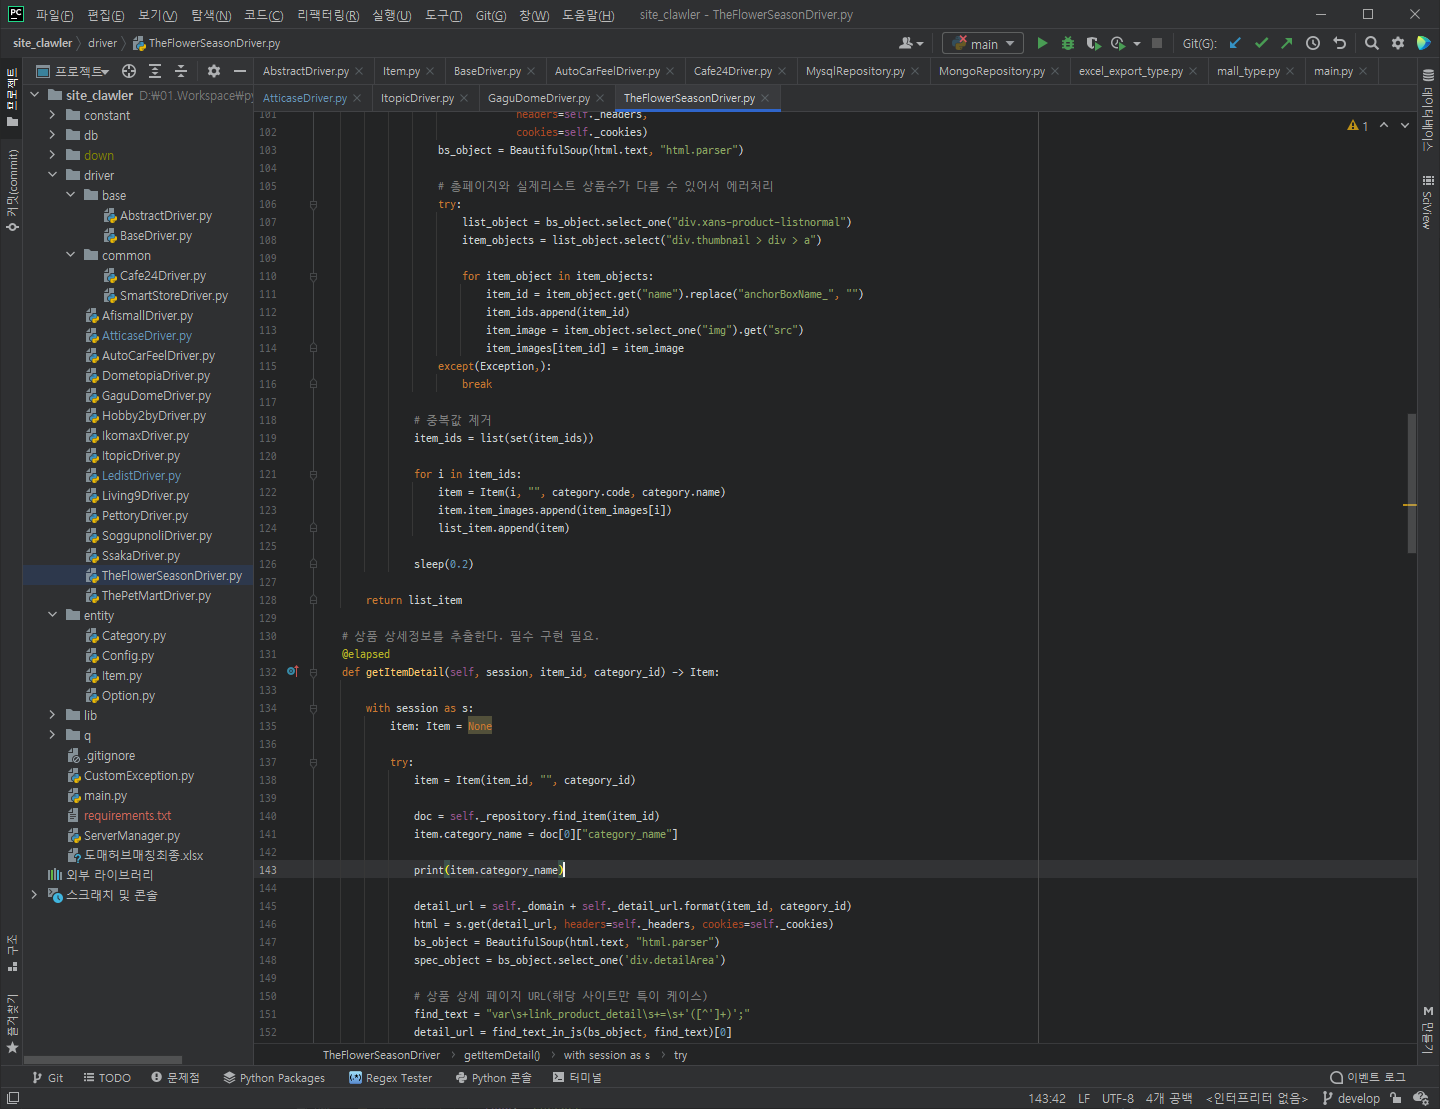Open the 리팩터링(R) menu

tap(327, 15)
